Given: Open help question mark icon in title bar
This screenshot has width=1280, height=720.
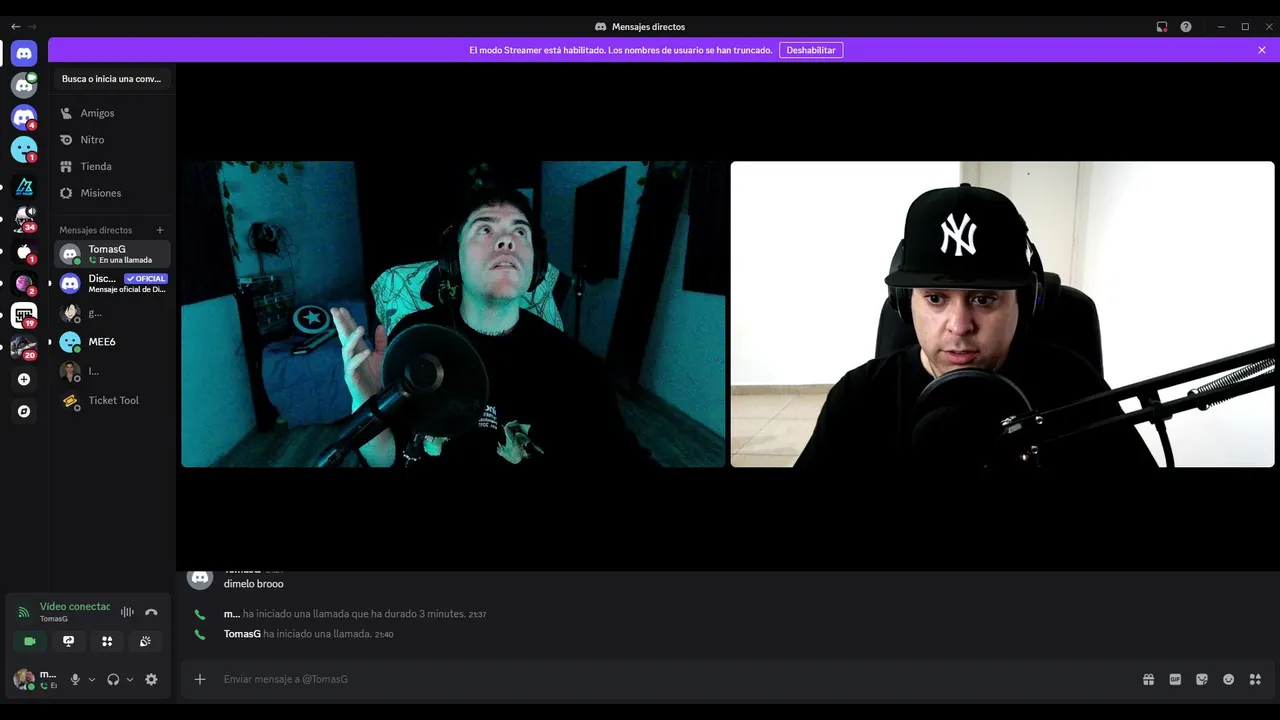Looking at the screenshot, I should [x=1186, y=27].
